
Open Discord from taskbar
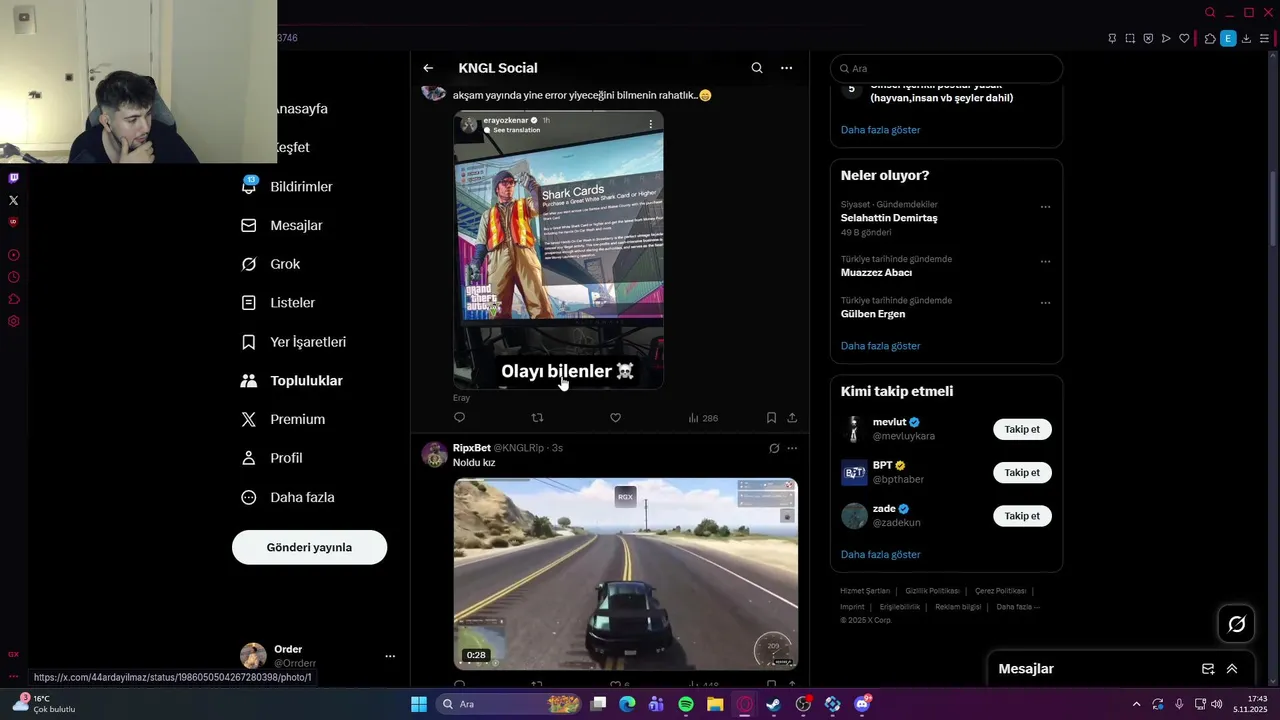(862, 704)
